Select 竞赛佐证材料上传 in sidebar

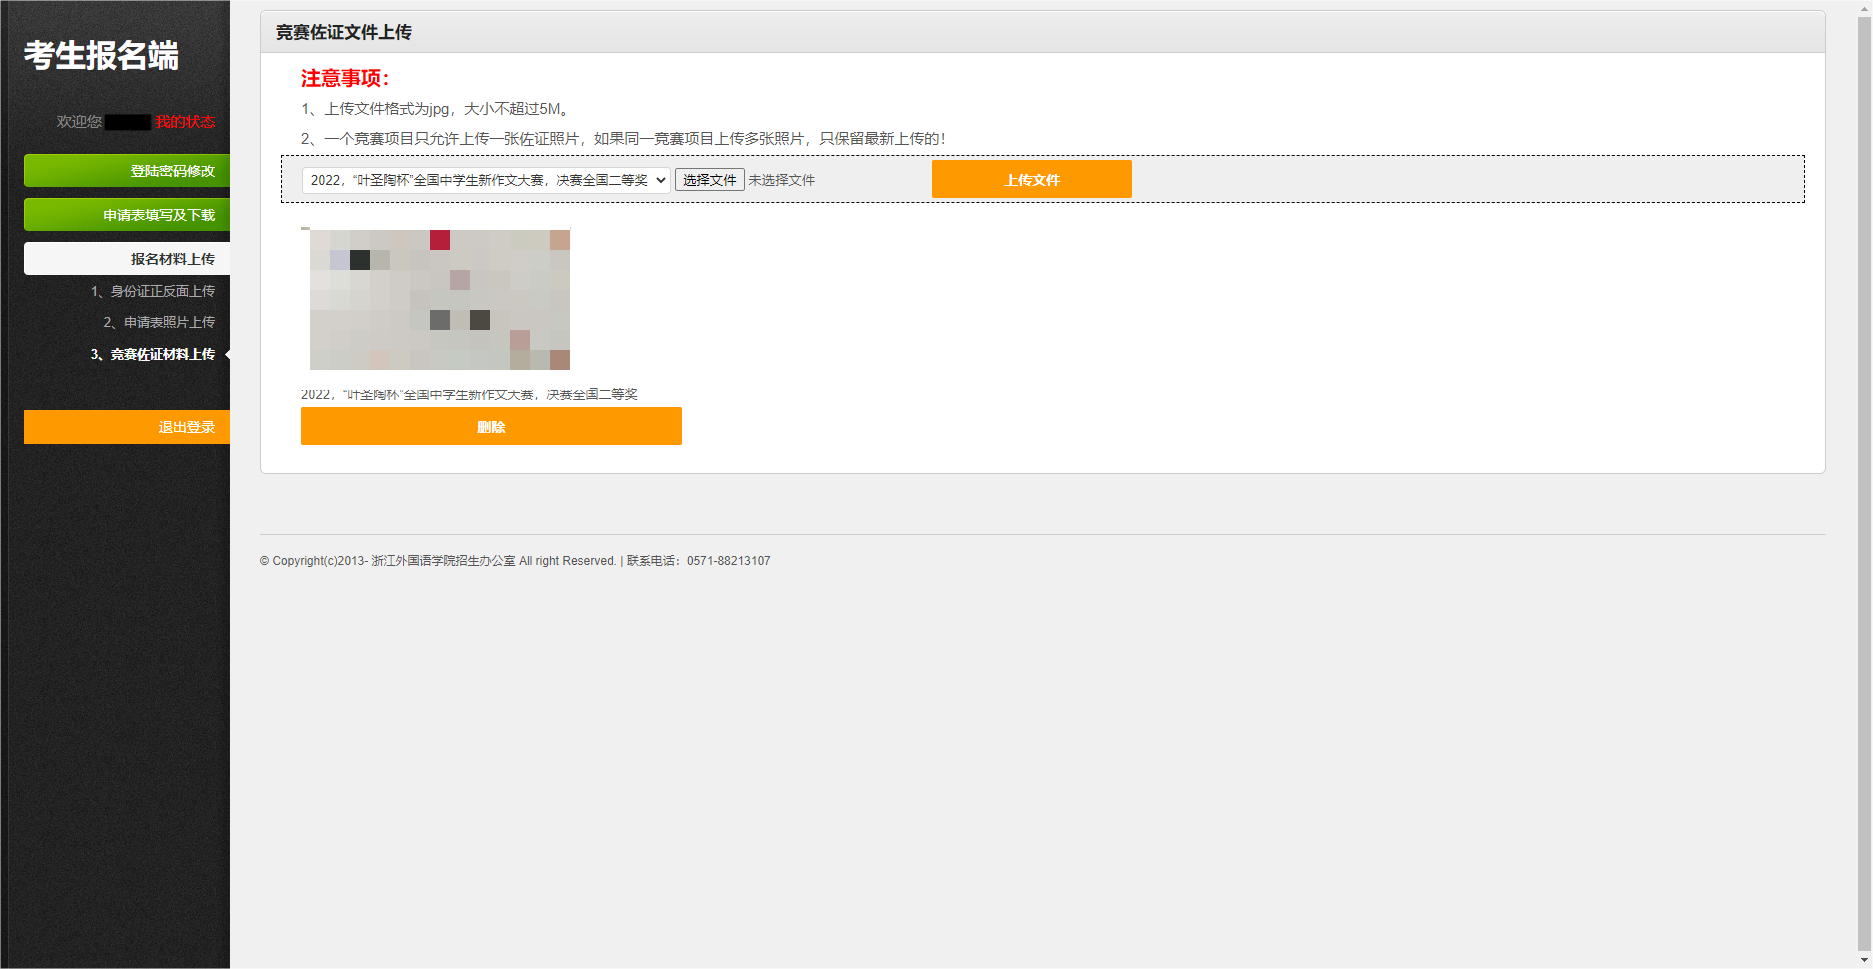(152, 354)
